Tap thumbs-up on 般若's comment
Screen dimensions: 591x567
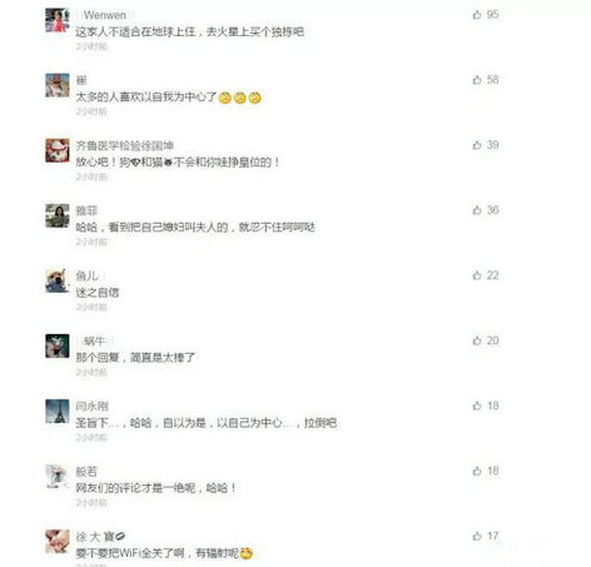477,471
